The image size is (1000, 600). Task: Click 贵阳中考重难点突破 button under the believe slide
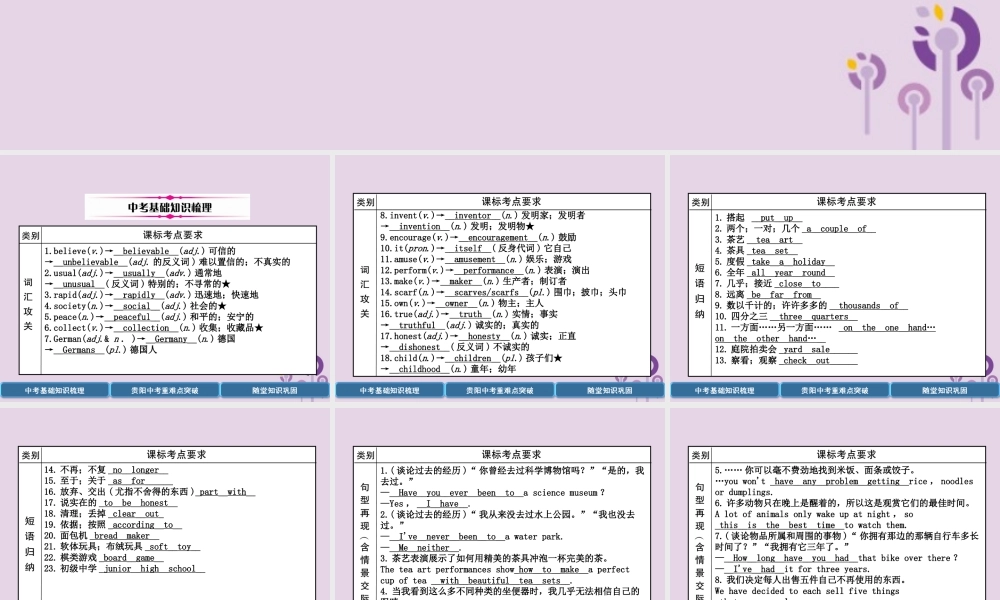[165, 390]
